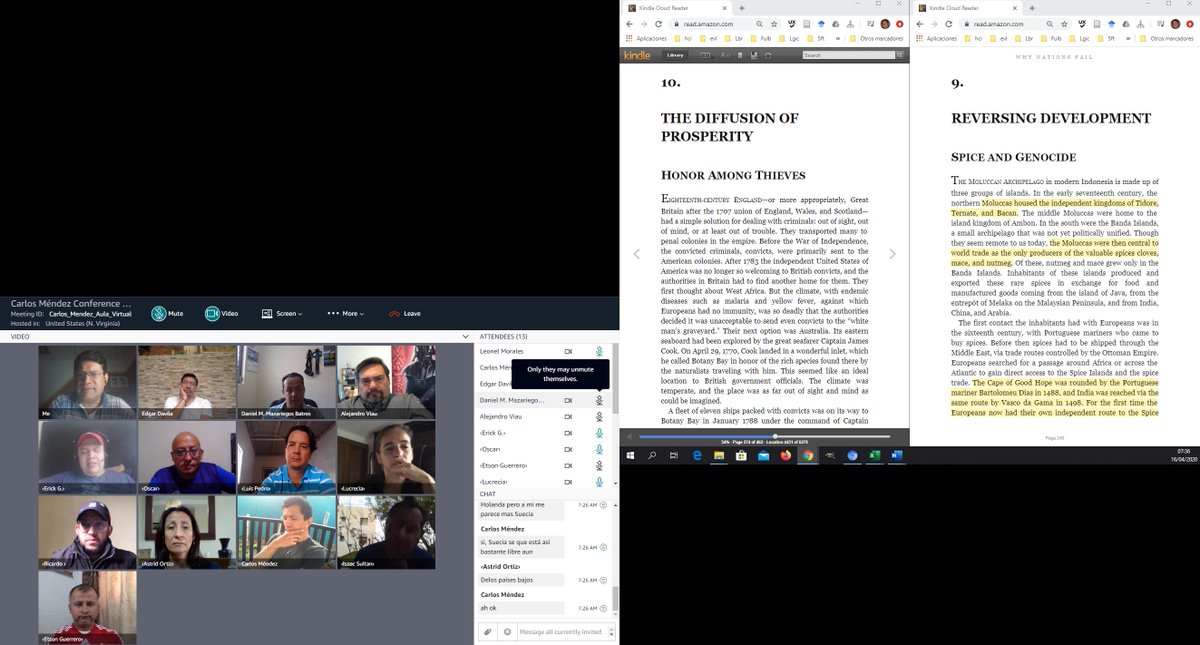Click Alejandro Viau's camera icon

pyautogui.click(x=568, y=416)
